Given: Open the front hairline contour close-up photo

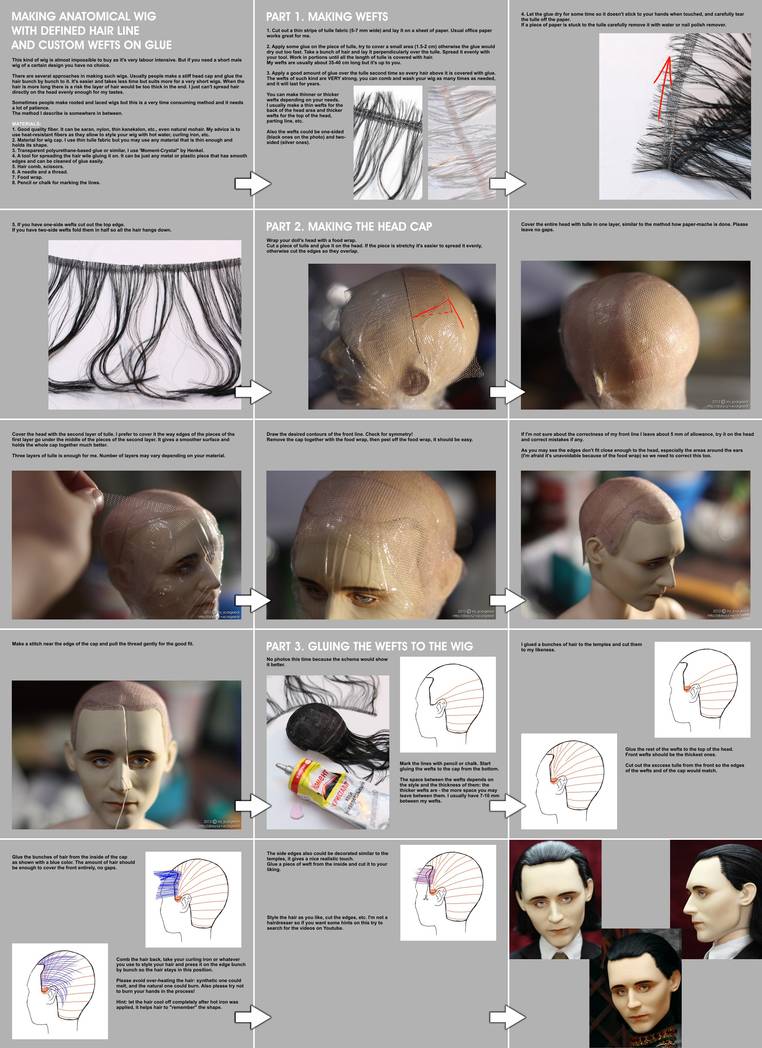Looking at the screenshot, I should pos(381,545).
